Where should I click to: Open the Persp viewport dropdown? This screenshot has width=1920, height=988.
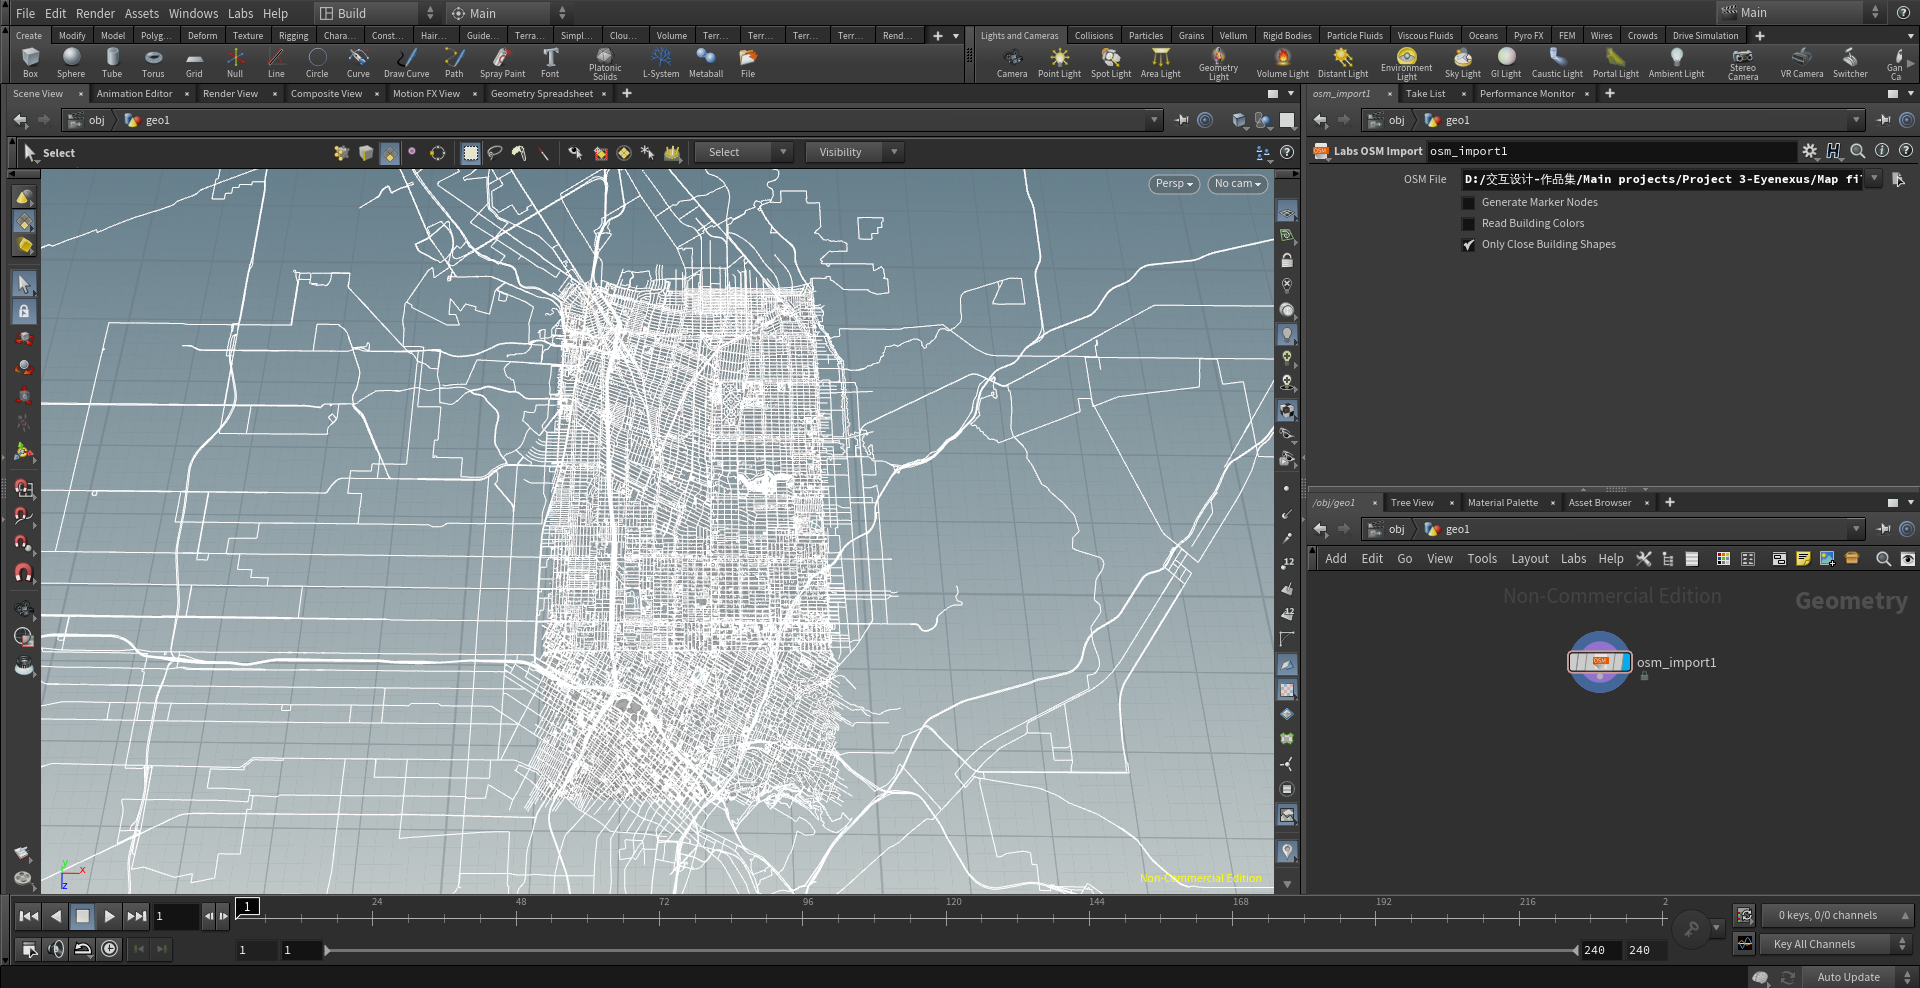tap(1174, 184)
